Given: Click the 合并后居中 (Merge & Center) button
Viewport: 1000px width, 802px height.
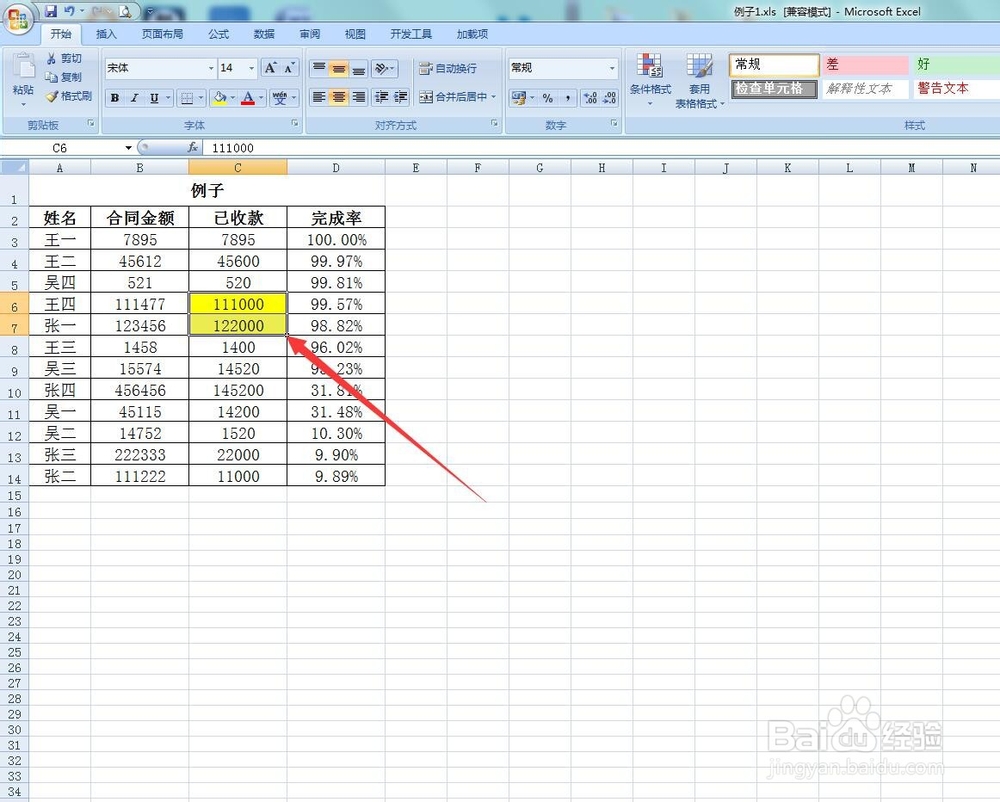Looking at the screenshot, I should pos(452,99).
